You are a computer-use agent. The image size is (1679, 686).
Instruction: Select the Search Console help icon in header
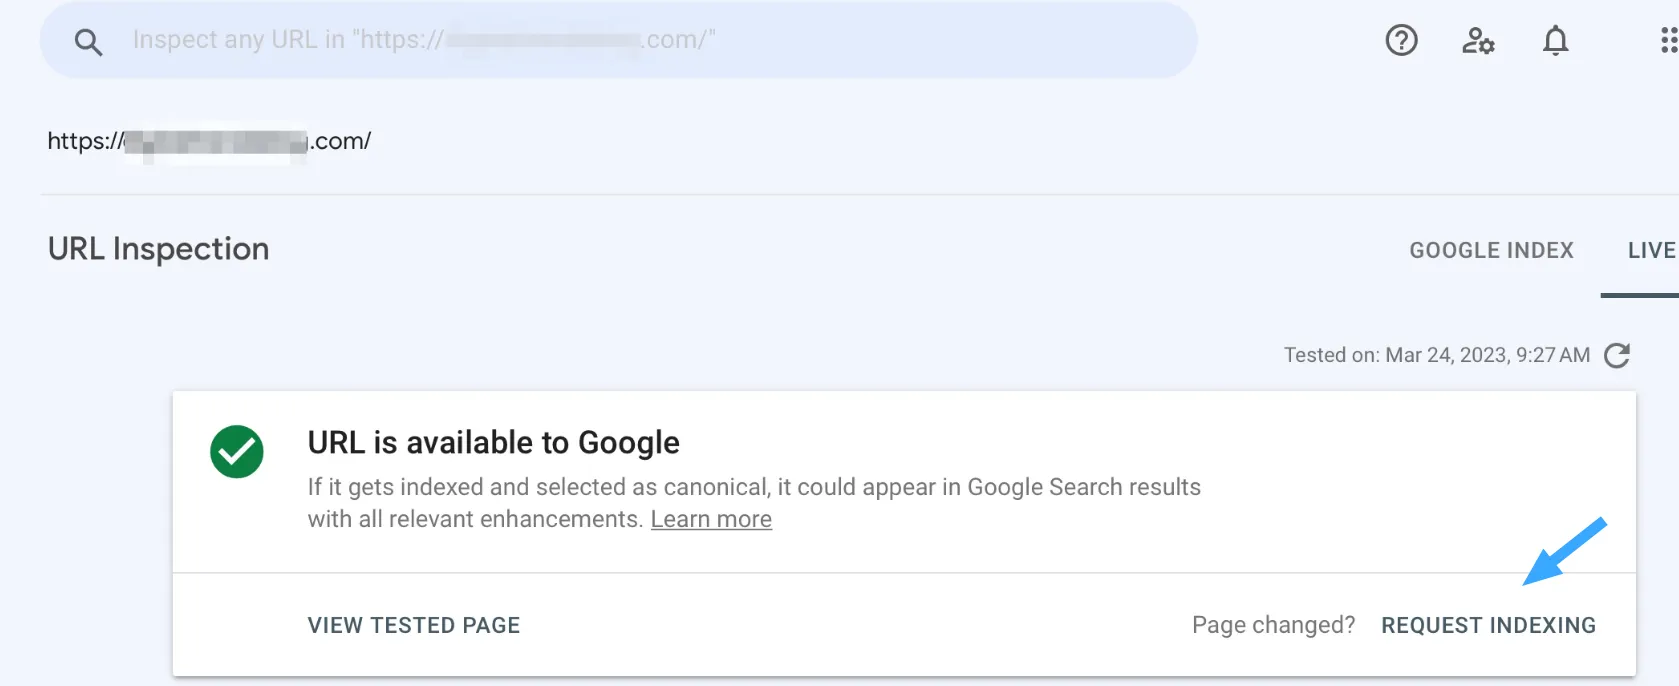pyautogui.click(x=1401, y=41)
